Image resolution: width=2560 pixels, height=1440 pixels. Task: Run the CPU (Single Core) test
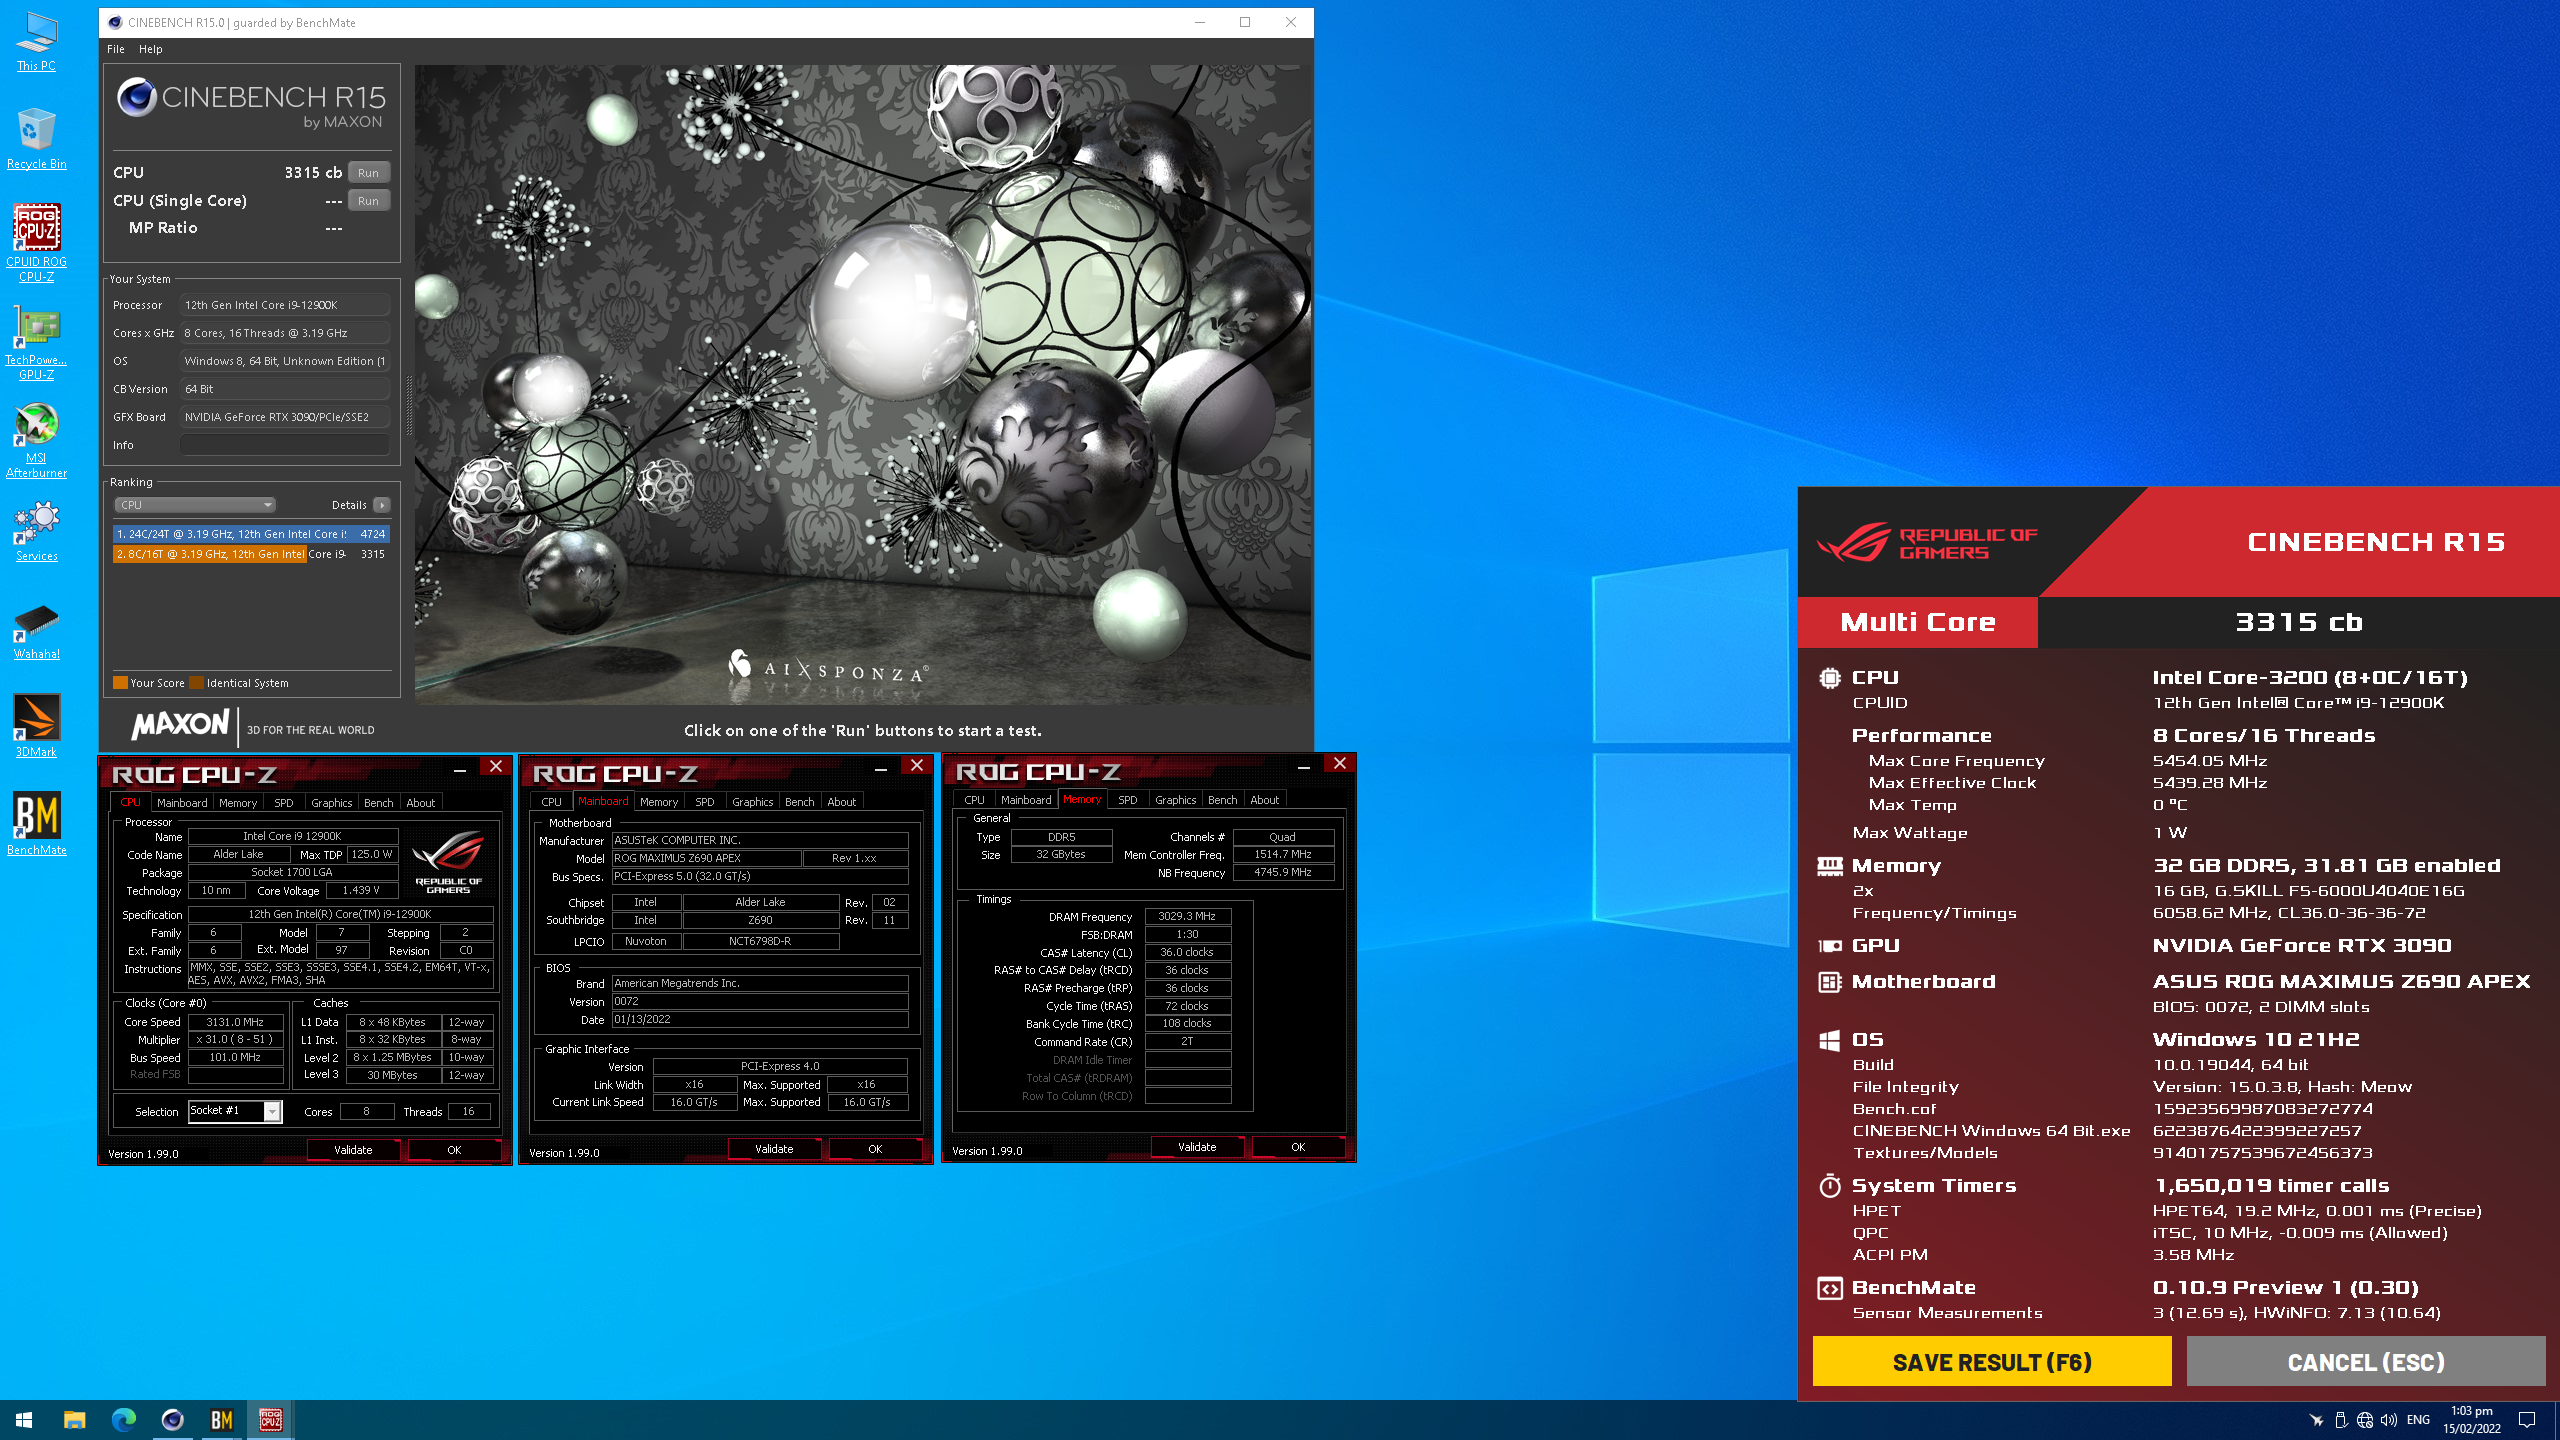368,200
